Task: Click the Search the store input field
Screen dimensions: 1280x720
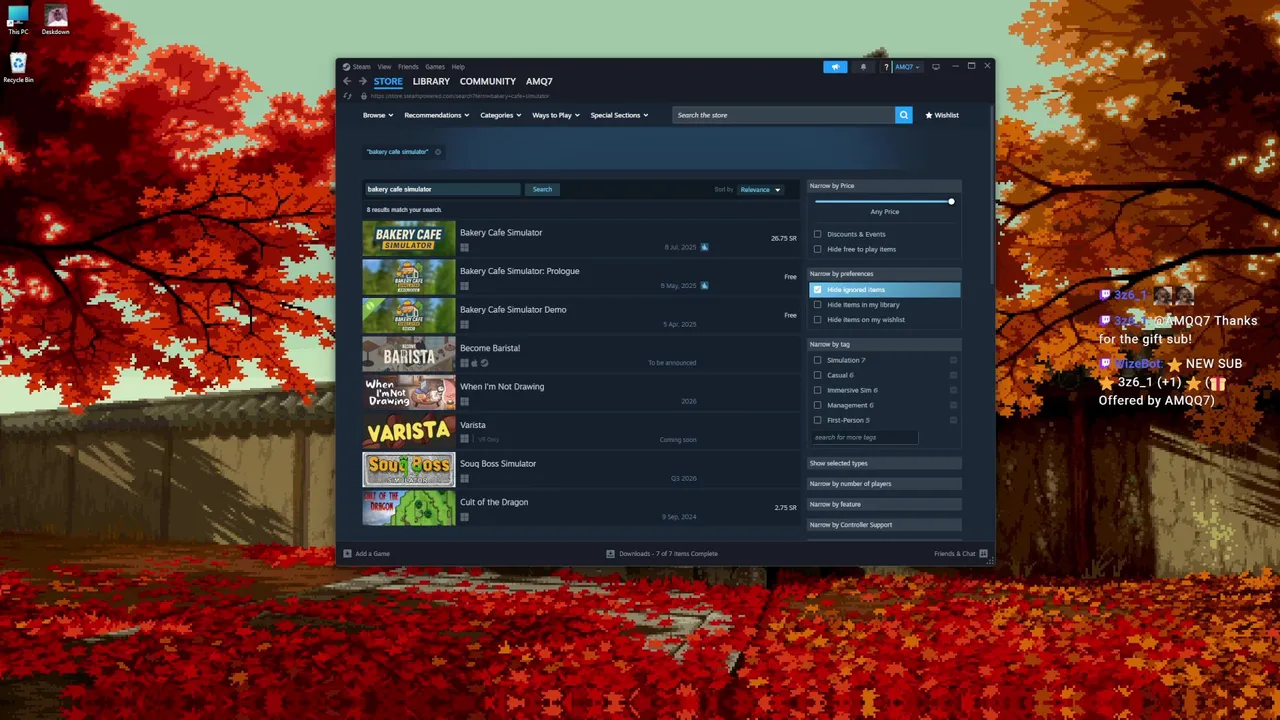Action: 783,115
